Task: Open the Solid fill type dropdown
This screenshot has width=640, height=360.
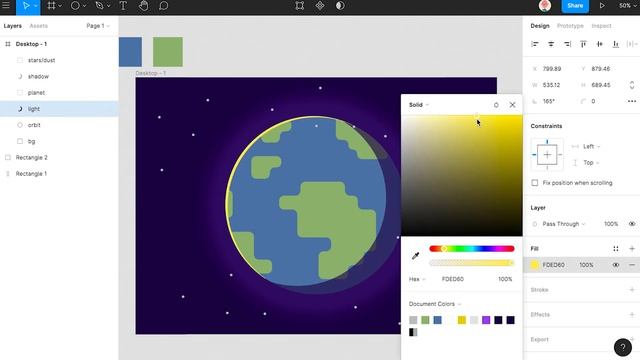Action: 419,105
